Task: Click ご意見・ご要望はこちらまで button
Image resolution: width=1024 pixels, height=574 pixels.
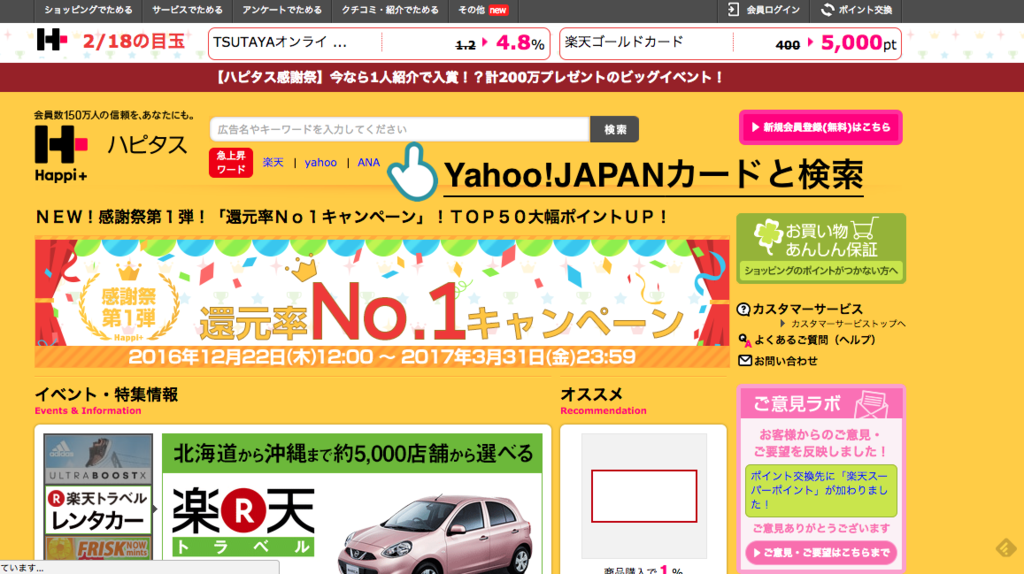Action: point(821,552)
